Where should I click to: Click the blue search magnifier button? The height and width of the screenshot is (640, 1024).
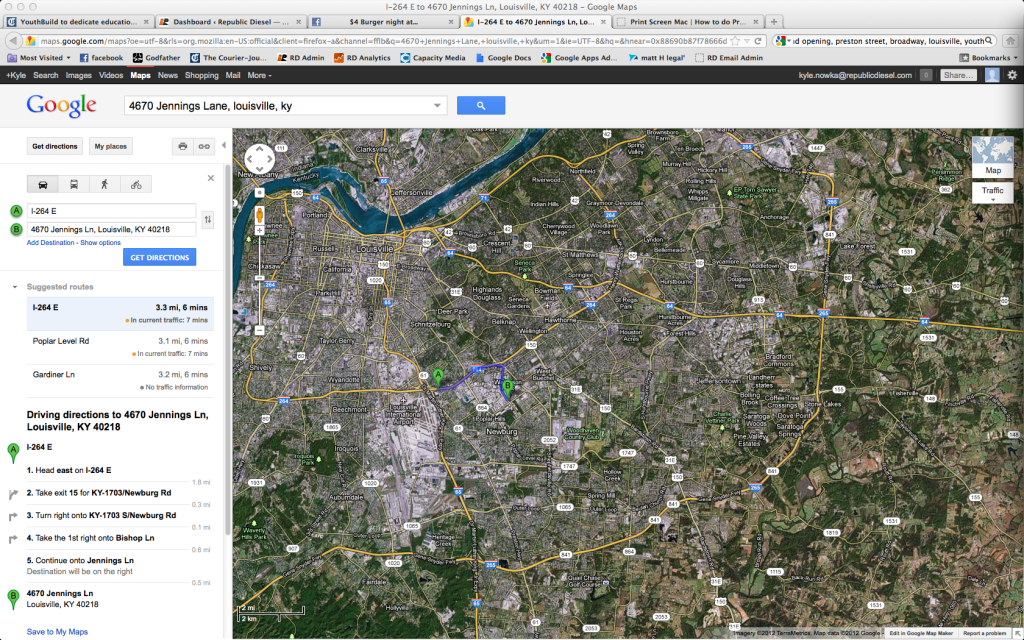(x=480, y=105)
